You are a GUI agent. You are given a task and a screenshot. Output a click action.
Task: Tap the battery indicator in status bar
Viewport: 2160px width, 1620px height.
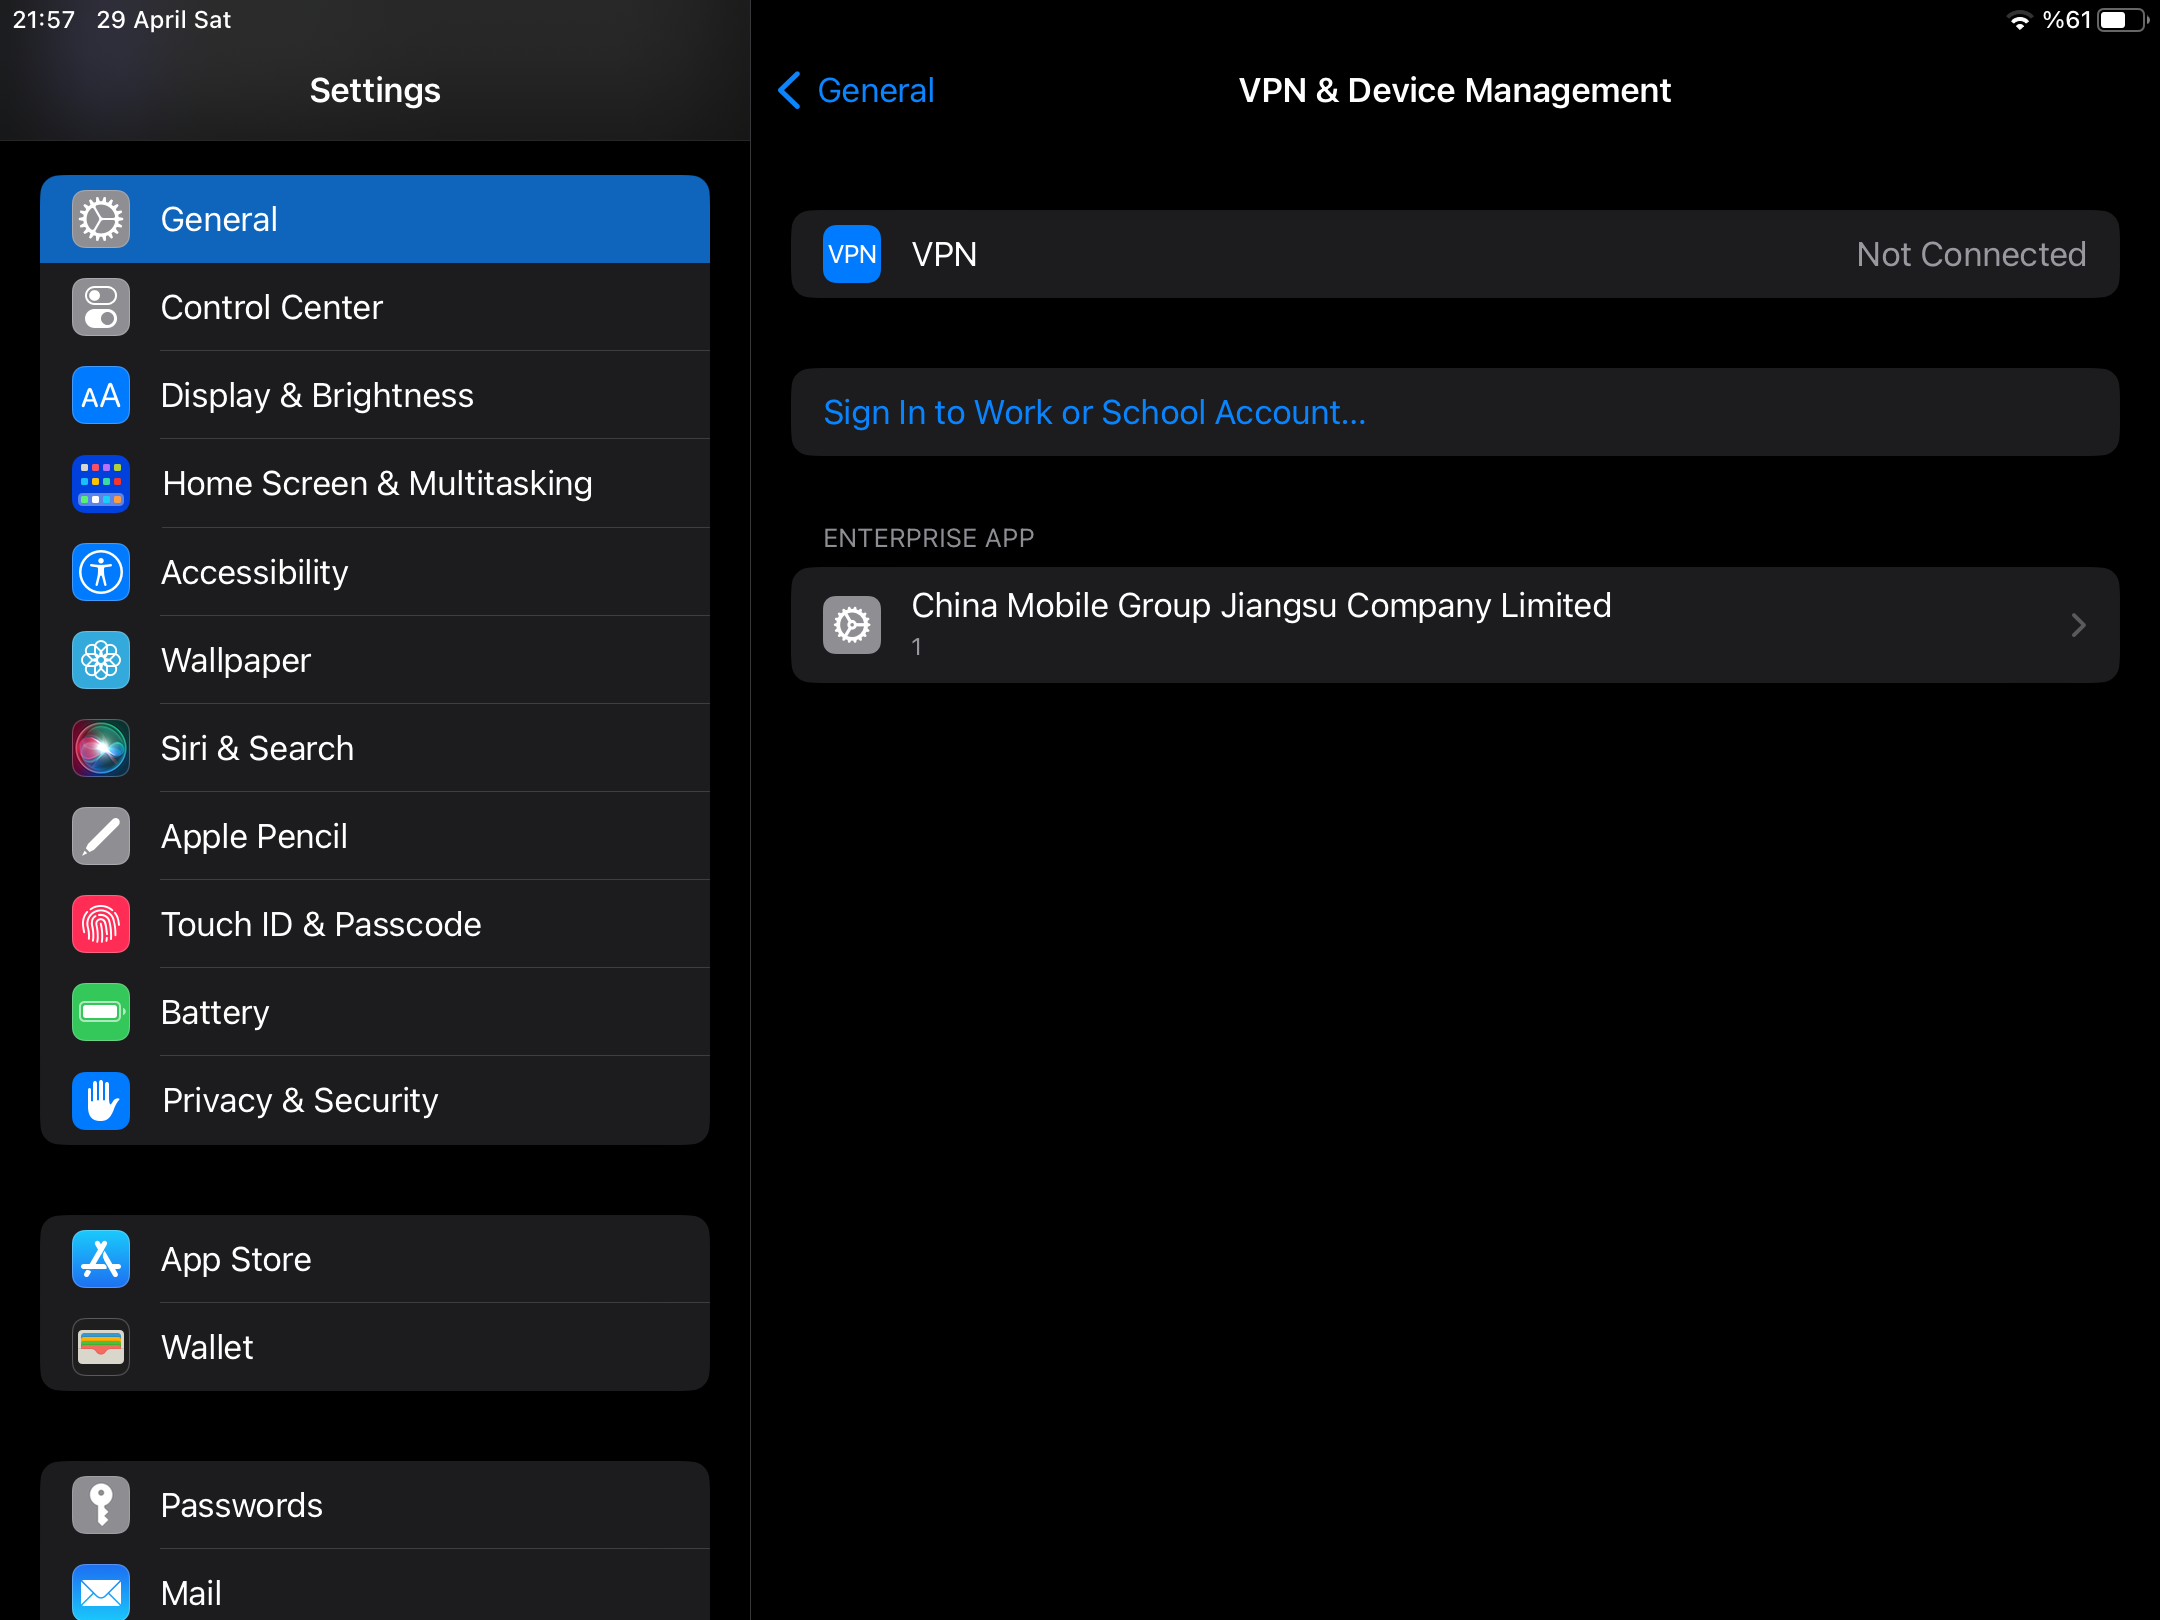(2122, 20)
